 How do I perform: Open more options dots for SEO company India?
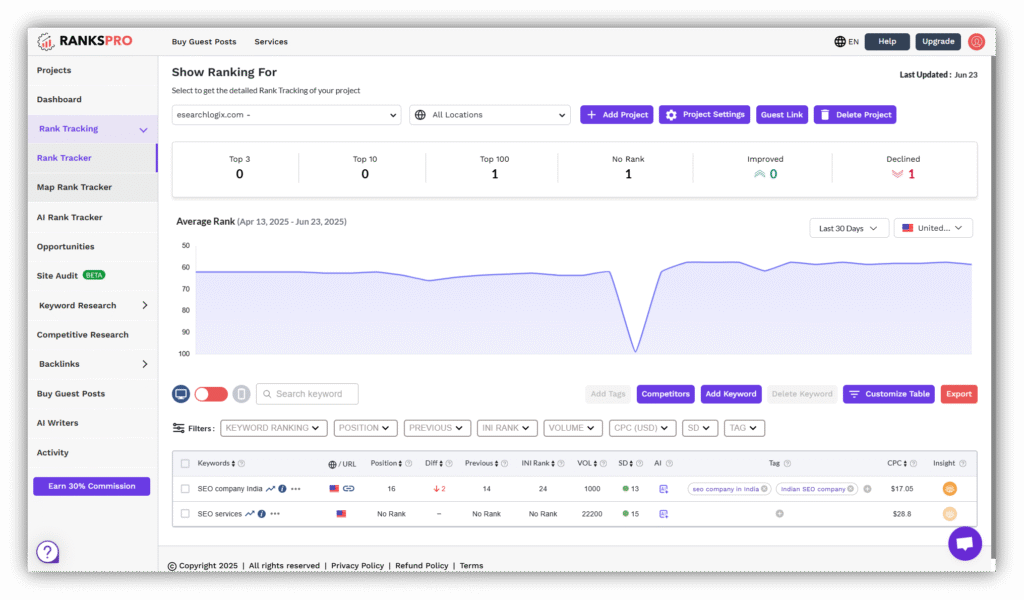point(296,488)
